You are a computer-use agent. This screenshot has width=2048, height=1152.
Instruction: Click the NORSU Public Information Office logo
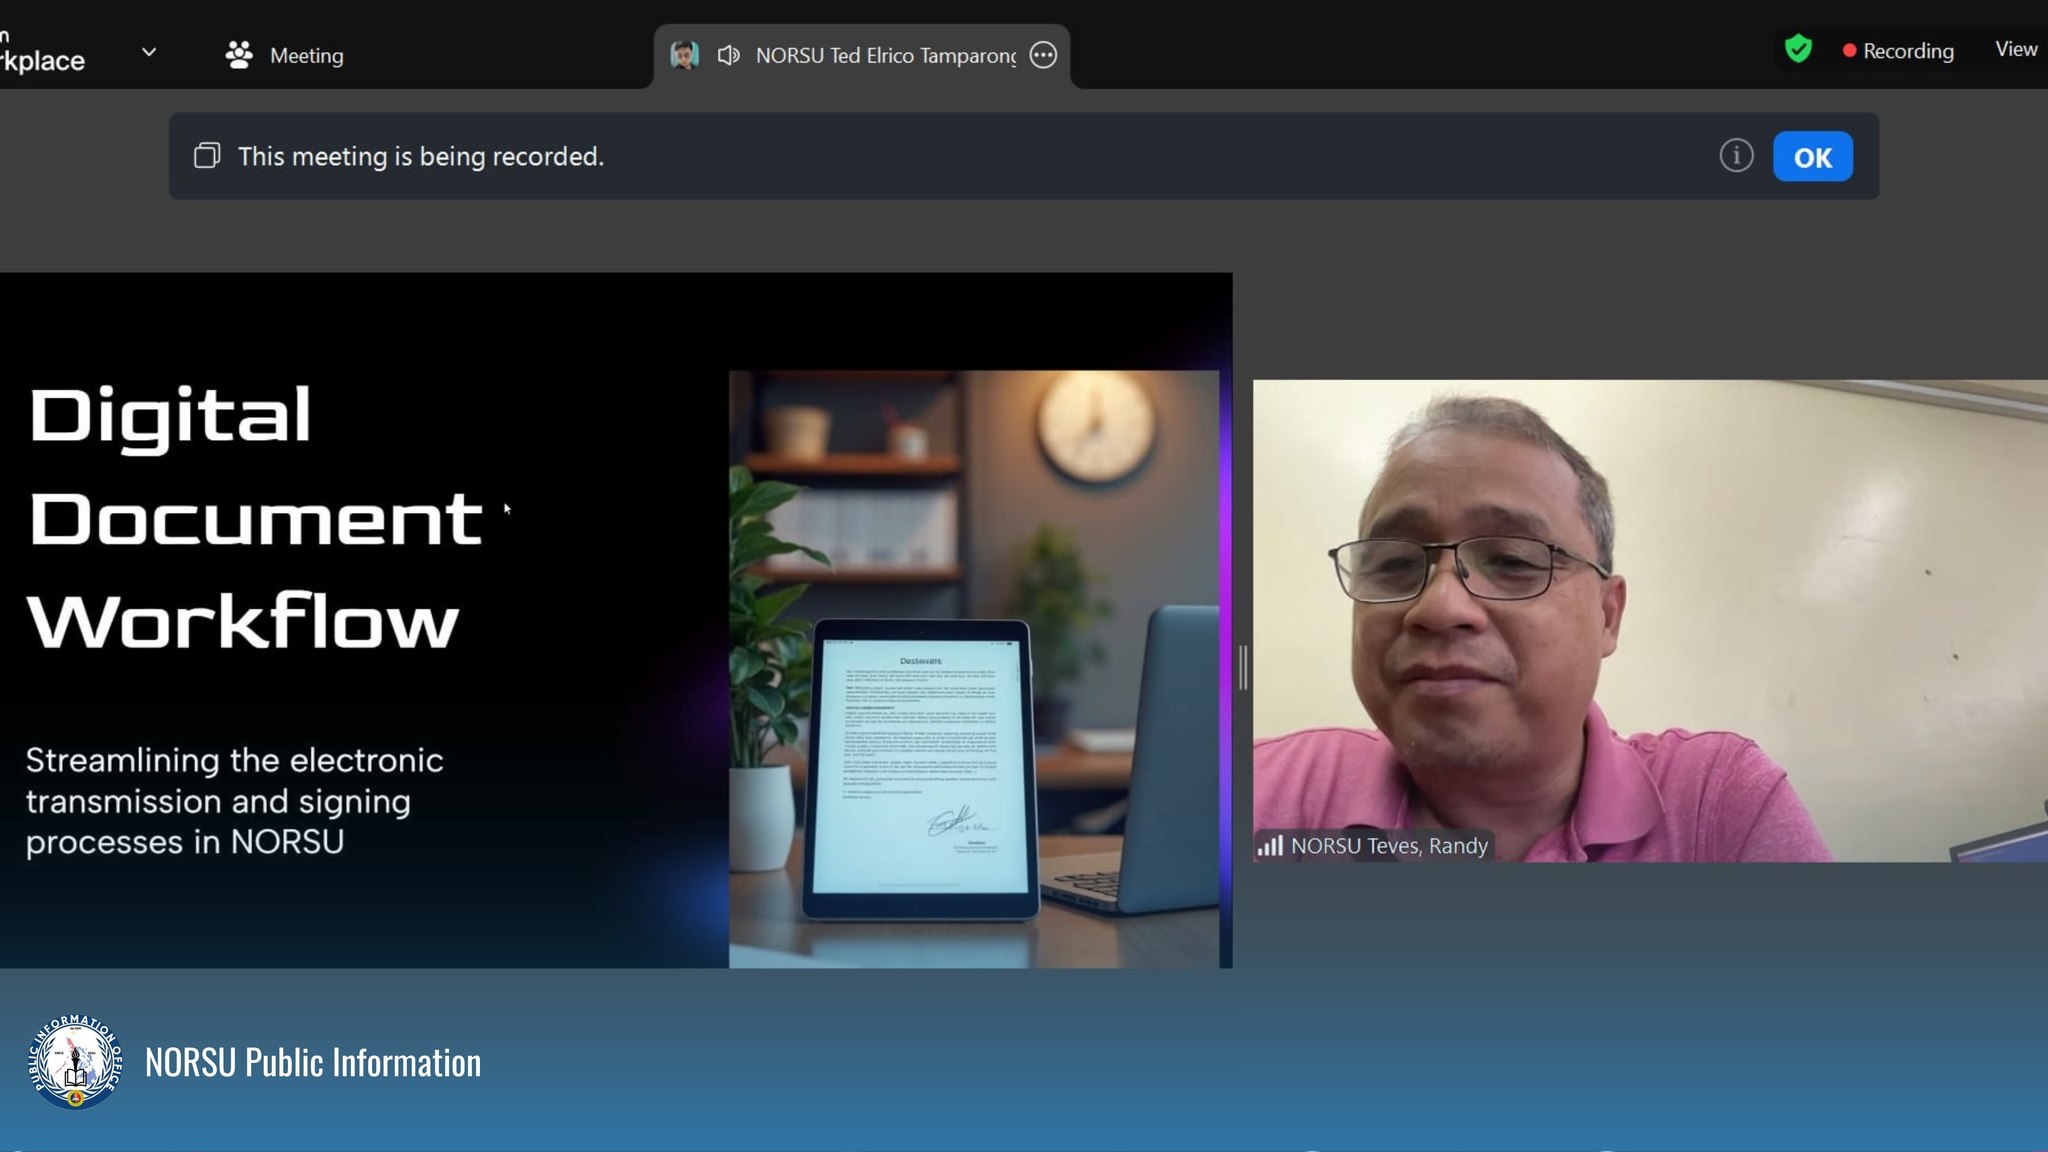point(75,1062)
